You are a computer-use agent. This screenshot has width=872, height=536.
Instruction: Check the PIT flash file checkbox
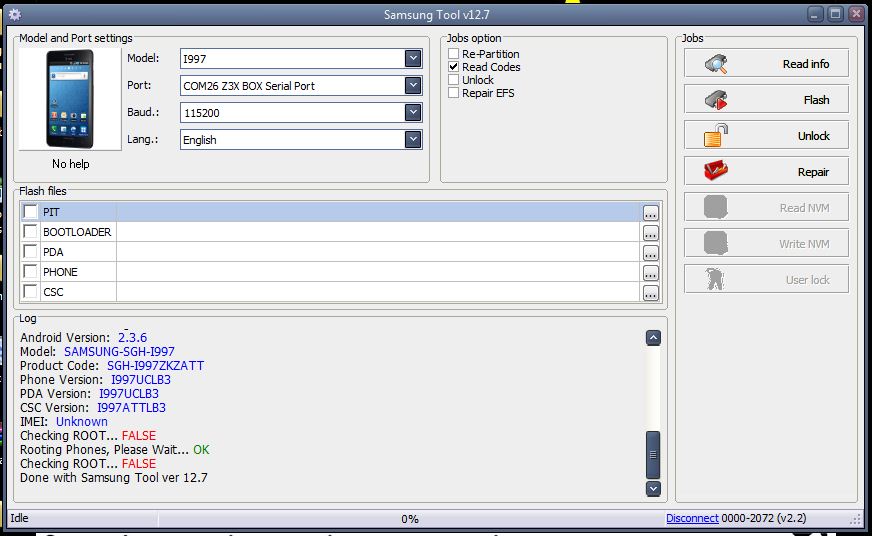31,211
